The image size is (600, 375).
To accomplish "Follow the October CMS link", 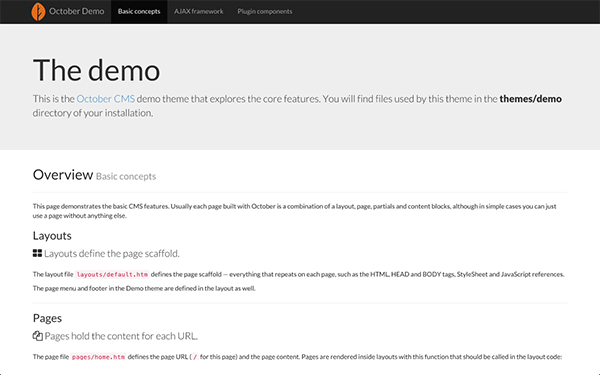I will 106,99.
